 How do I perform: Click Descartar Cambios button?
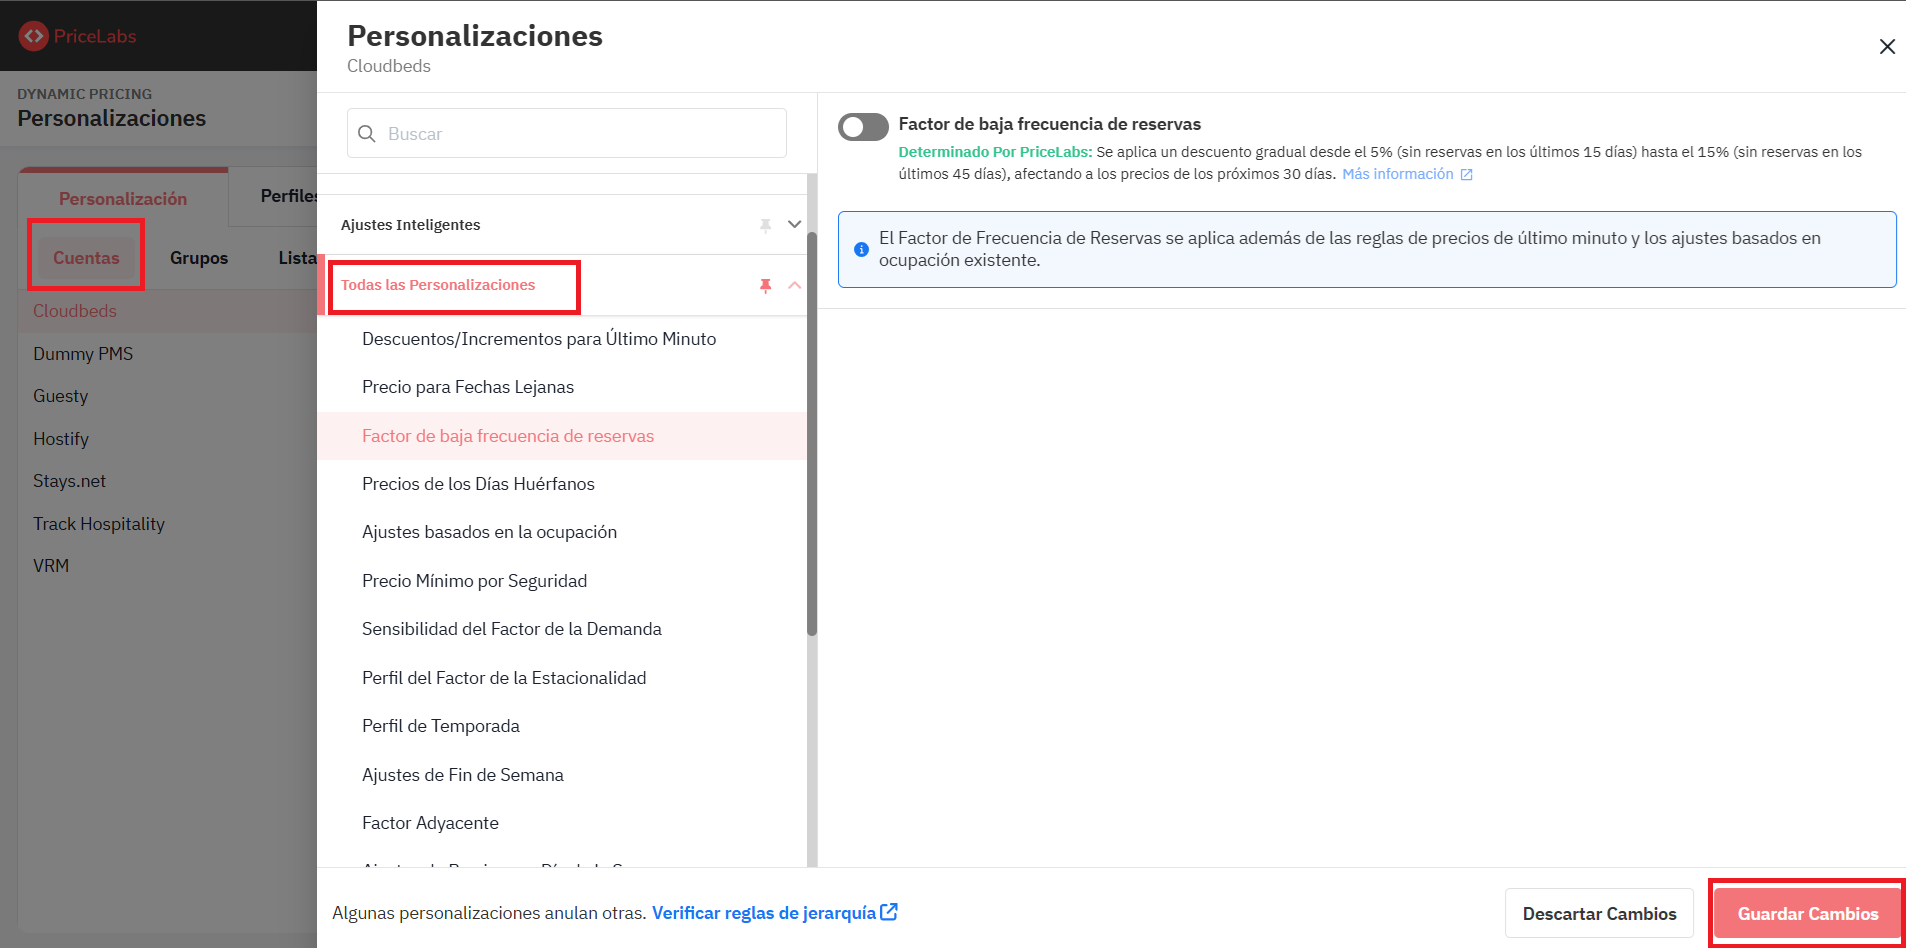click(x=1599, y=914)
